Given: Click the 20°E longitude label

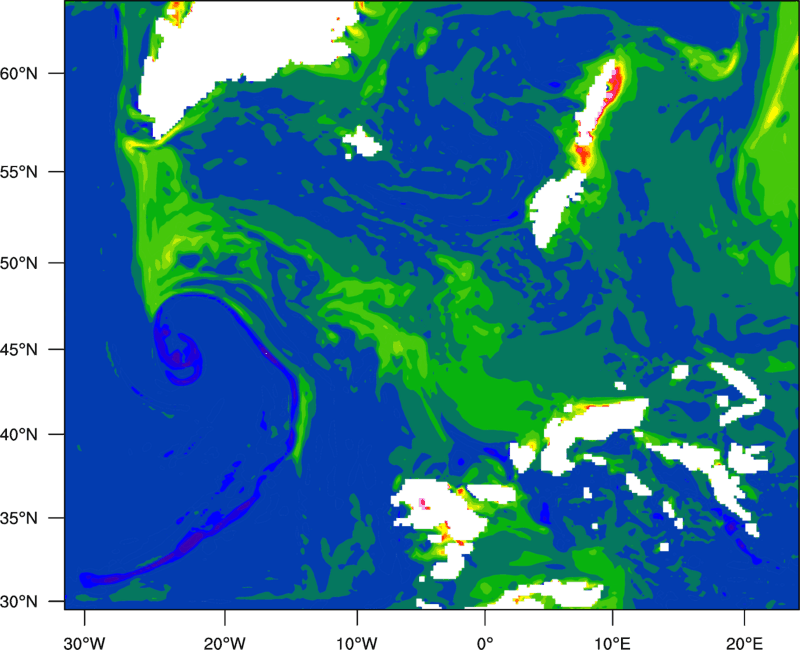Looking at the screenshot, I should click(744, 643).
